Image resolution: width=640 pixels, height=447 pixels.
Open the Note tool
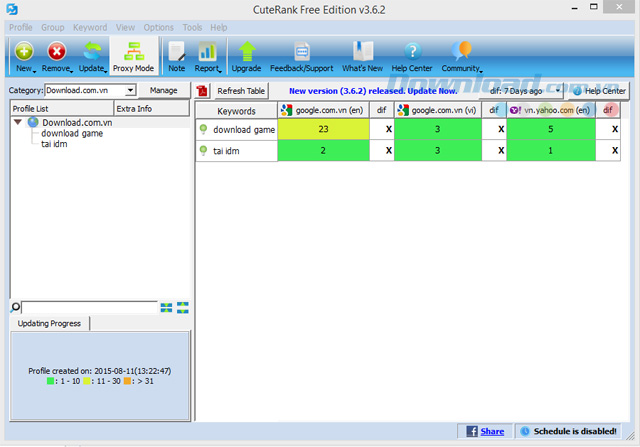pyautogui.click(x=176, y=52)
